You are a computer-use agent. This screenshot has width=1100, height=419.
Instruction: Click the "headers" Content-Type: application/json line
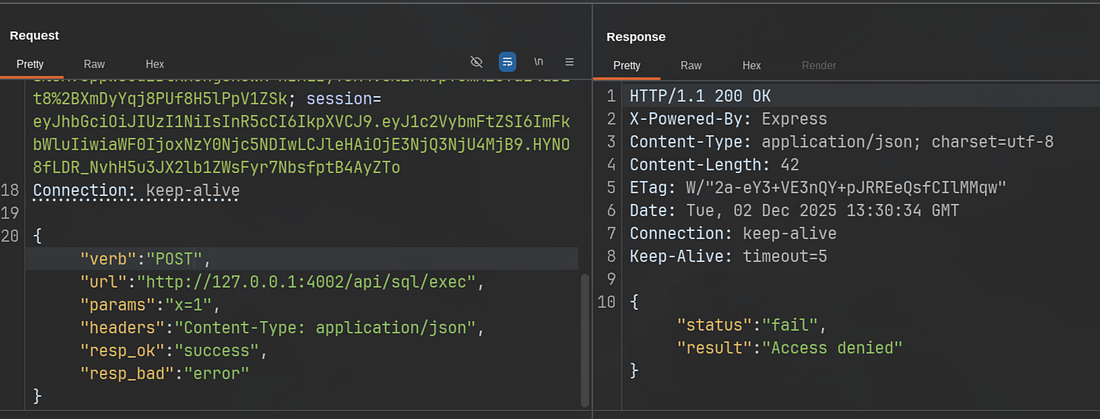click(x=283, y=327)
